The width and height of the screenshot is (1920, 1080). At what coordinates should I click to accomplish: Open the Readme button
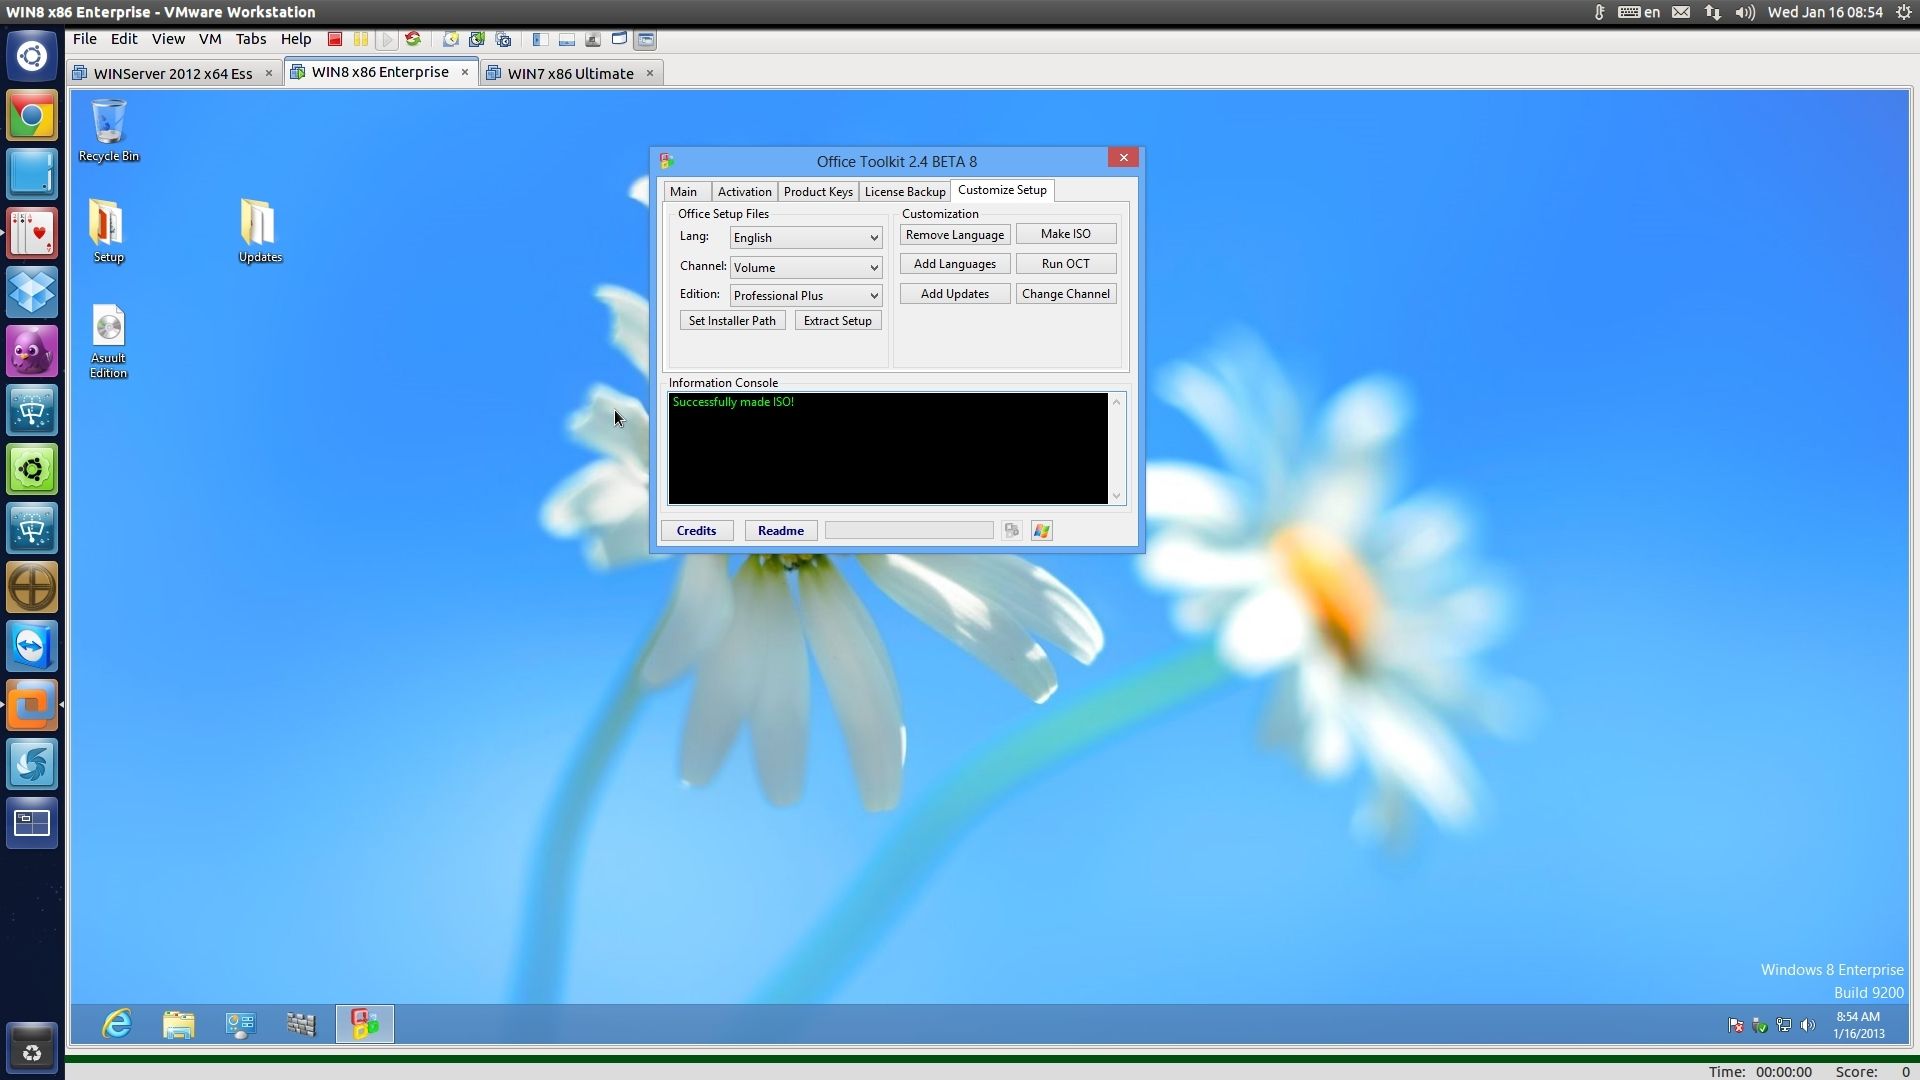pos(781,531)
